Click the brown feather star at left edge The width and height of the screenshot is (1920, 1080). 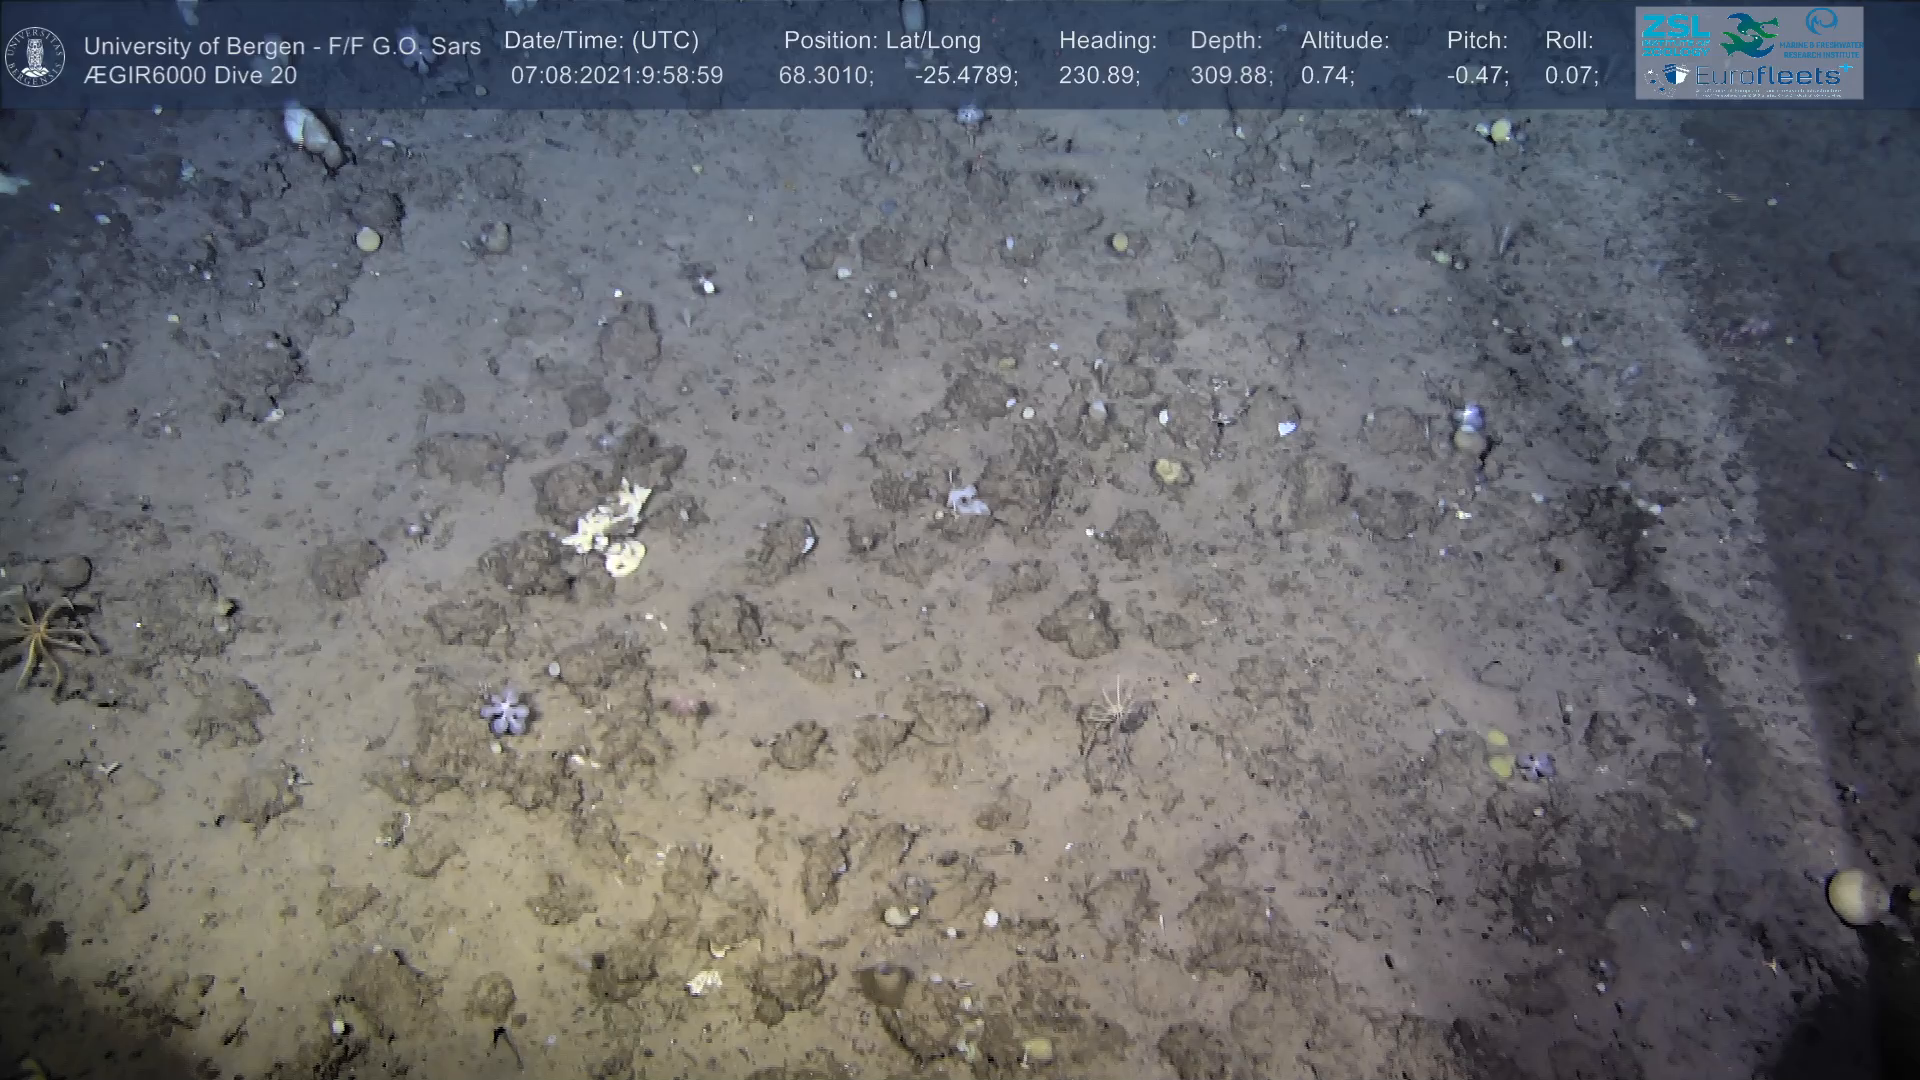(40, 632)
